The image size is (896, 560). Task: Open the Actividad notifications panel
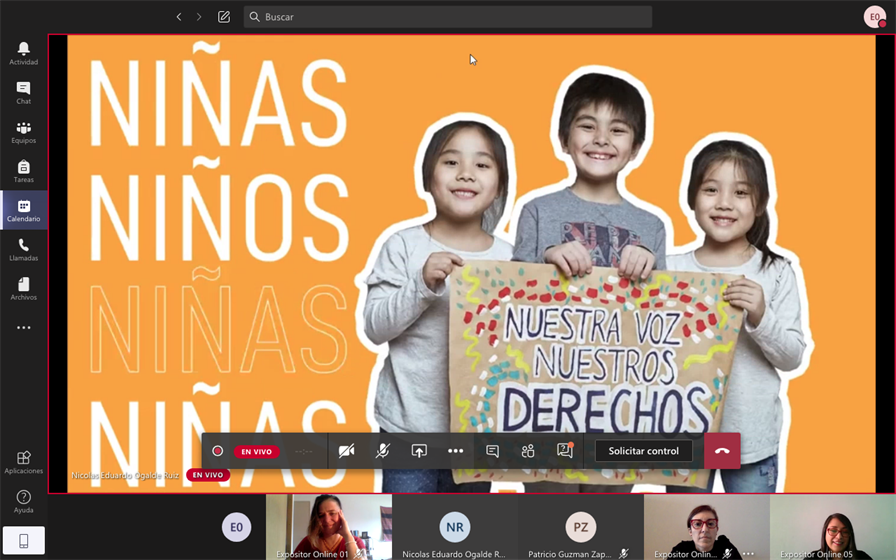coord(23,54)
